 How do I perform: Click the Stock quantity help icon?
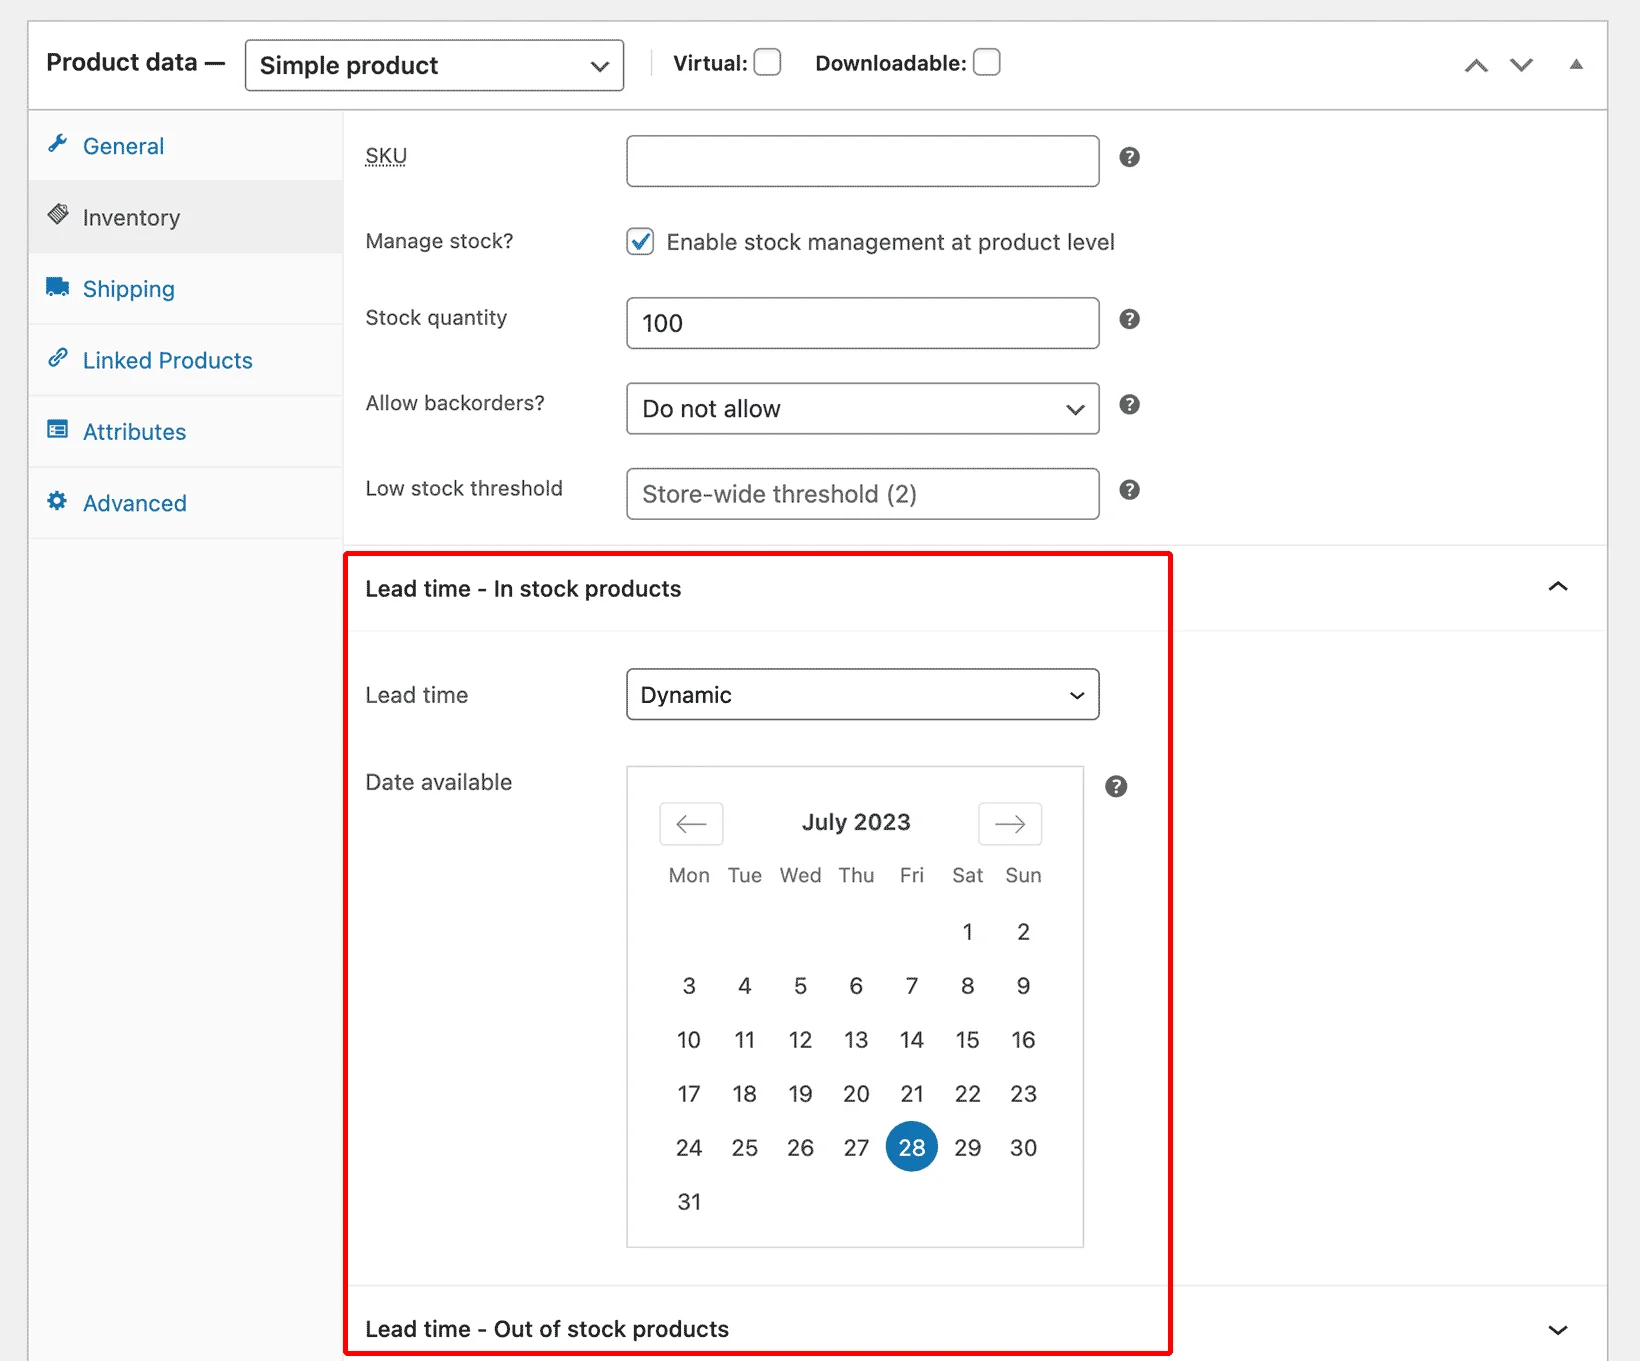click(1129, 319)
